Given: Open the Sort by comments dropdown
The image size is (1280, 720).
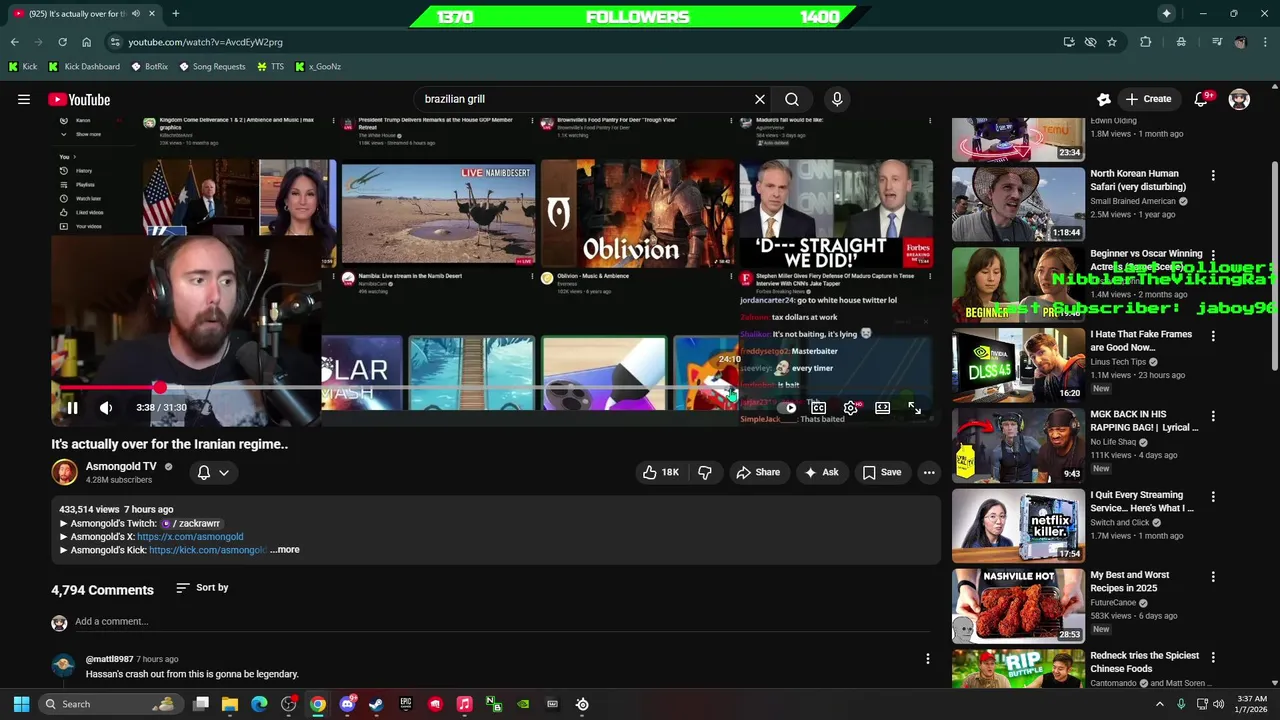Looking at the screenshot, I should (x=202, y=588).
